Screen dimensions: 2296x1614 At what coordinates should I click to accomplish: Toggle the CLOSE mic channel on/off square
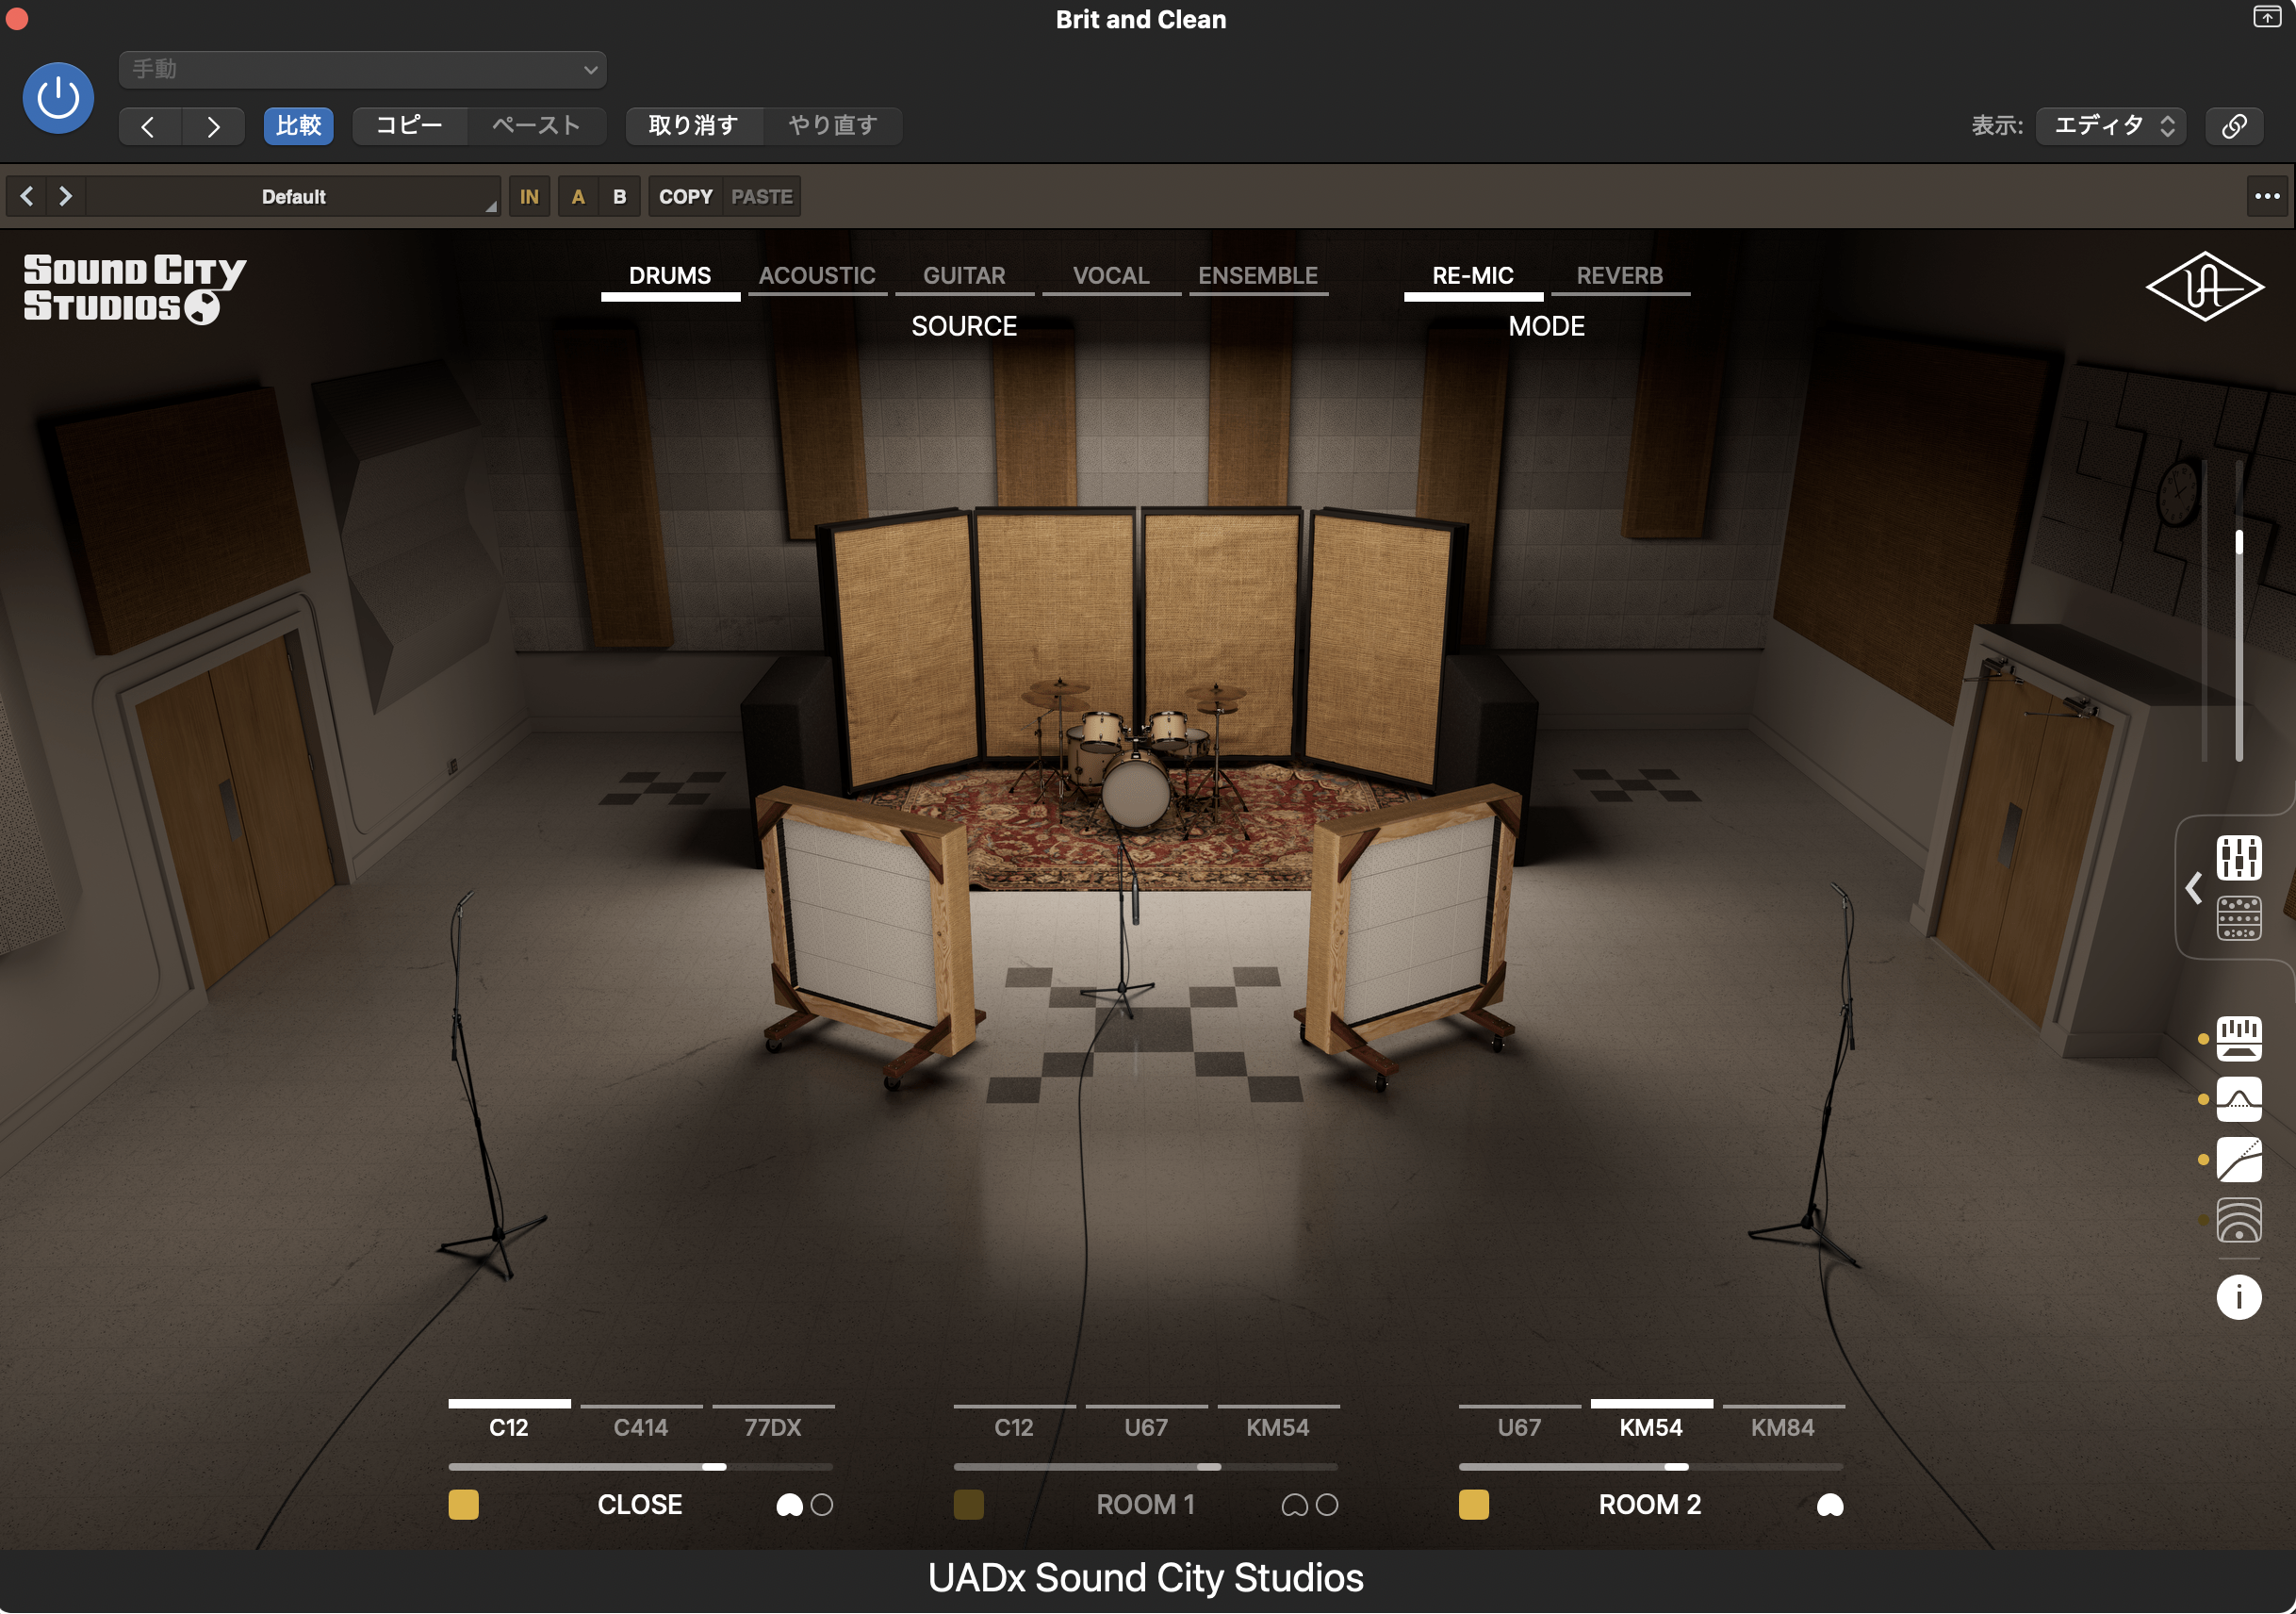(464, 1504)
